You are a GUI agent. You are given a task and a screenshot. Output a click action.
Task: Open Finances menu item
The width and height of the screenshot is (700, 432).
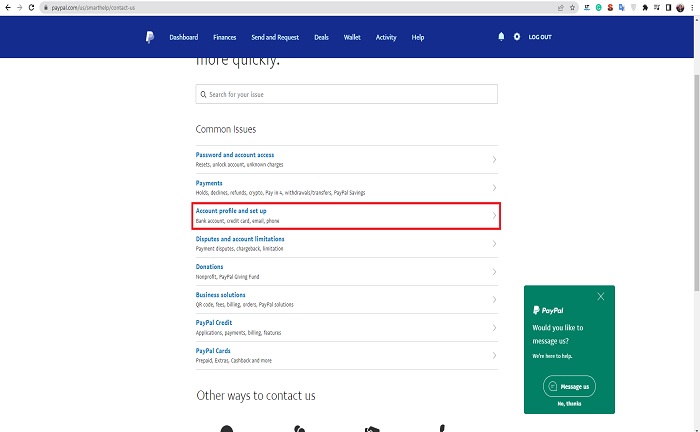point(225,37)
